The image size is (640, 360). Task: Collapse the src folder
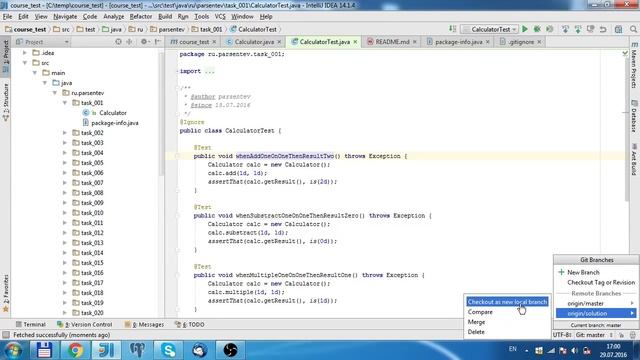coord(25,63)
